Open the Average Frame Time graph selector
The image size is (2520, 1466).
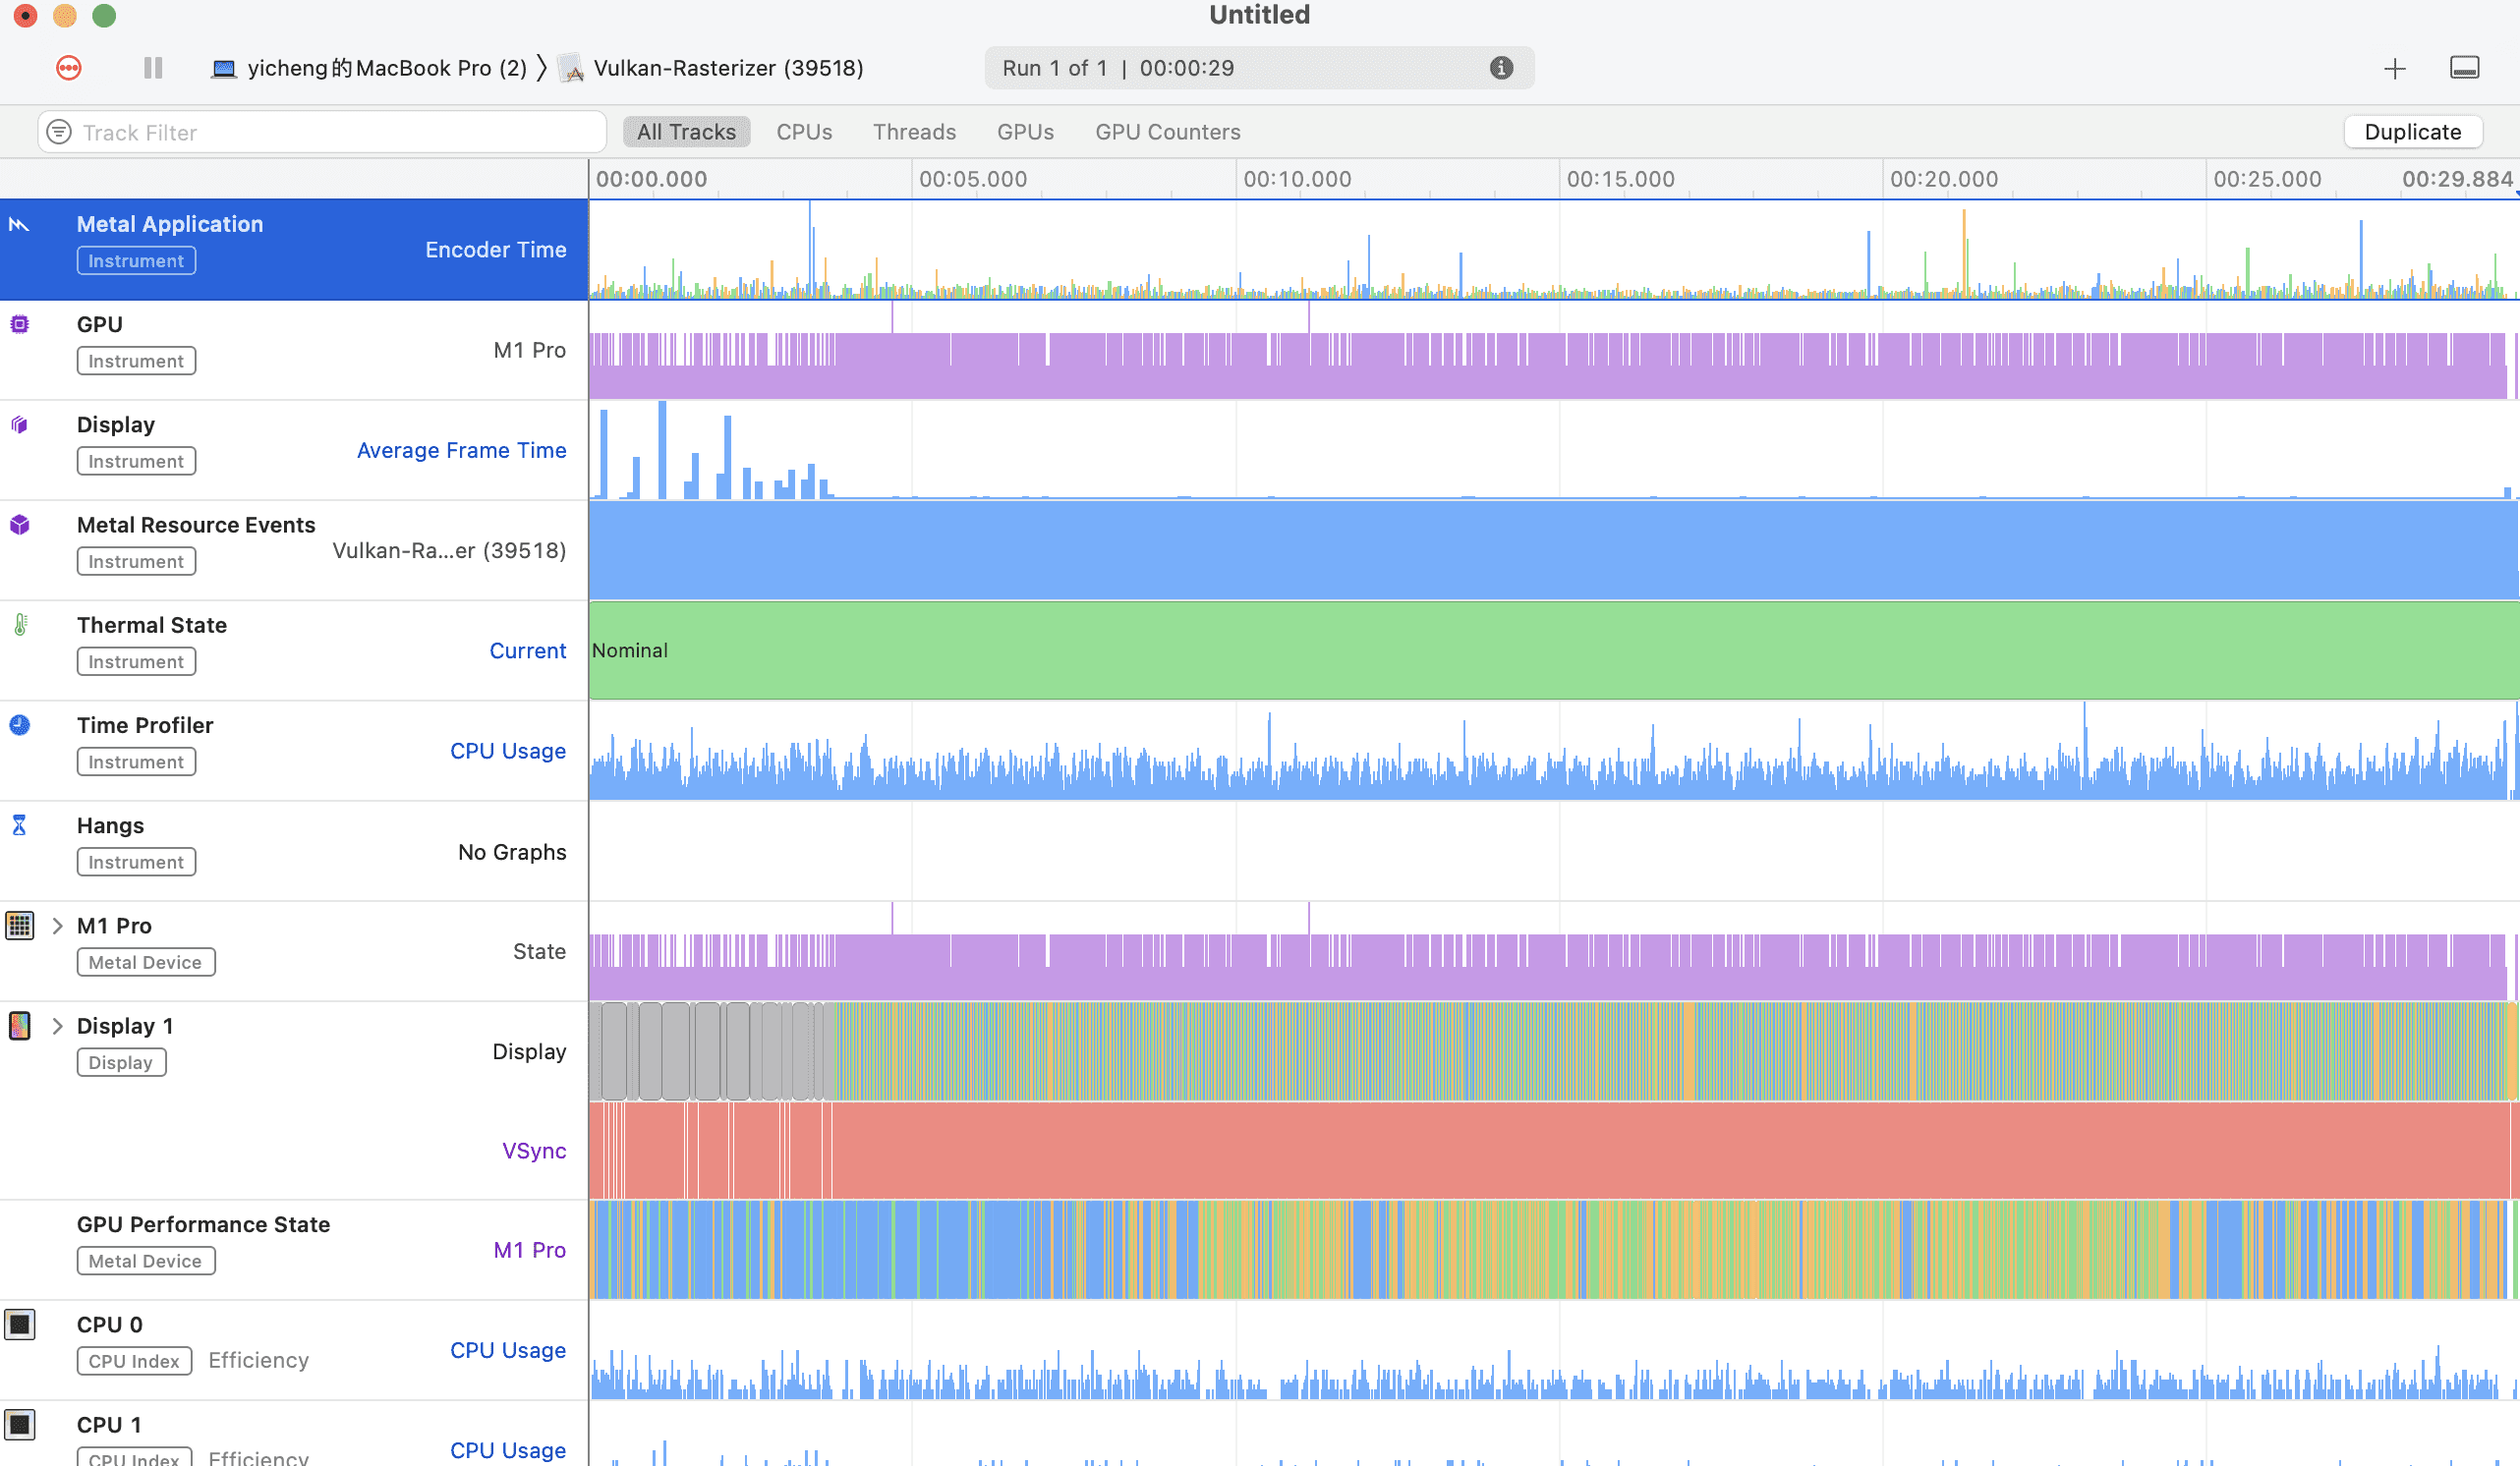tap(461, 450)
